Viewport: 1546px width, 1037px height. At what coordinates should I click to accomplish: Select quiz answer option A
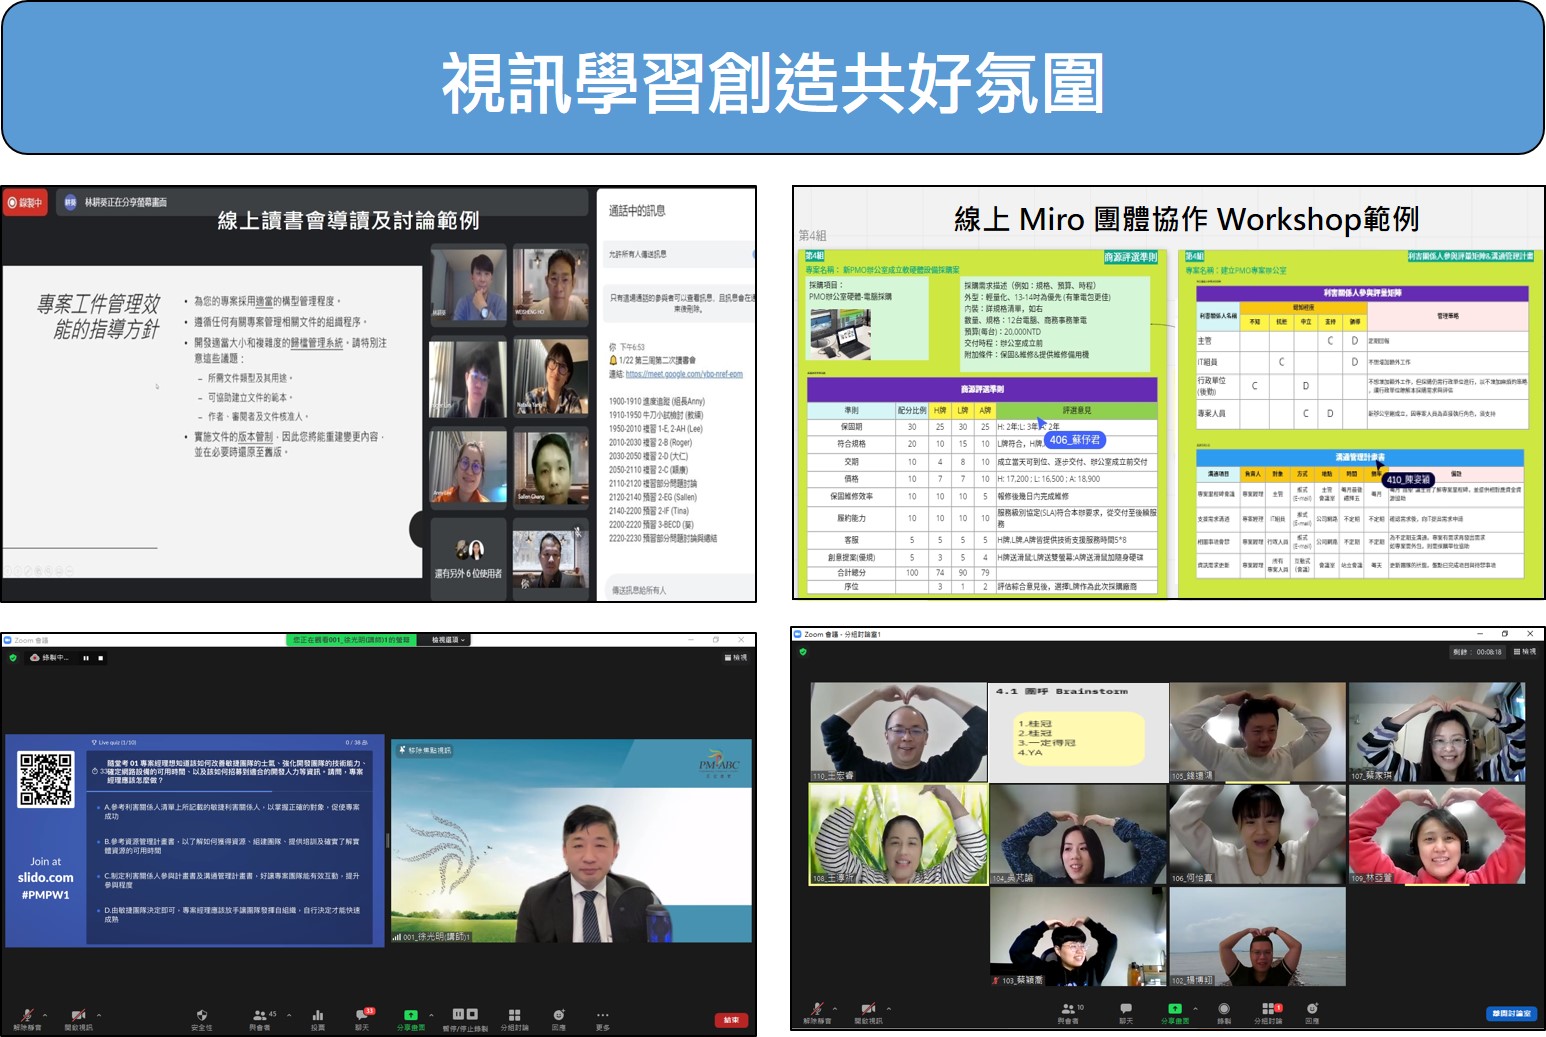[232, 811]
